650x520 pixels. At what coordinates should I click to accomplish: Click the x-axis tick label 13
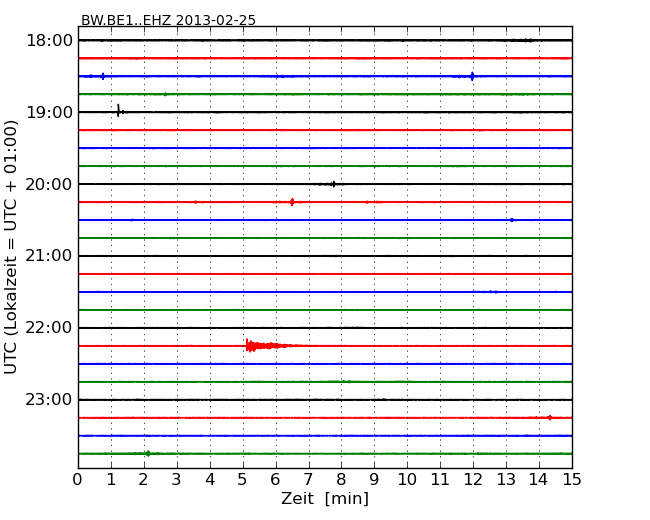tap(506, 479)
